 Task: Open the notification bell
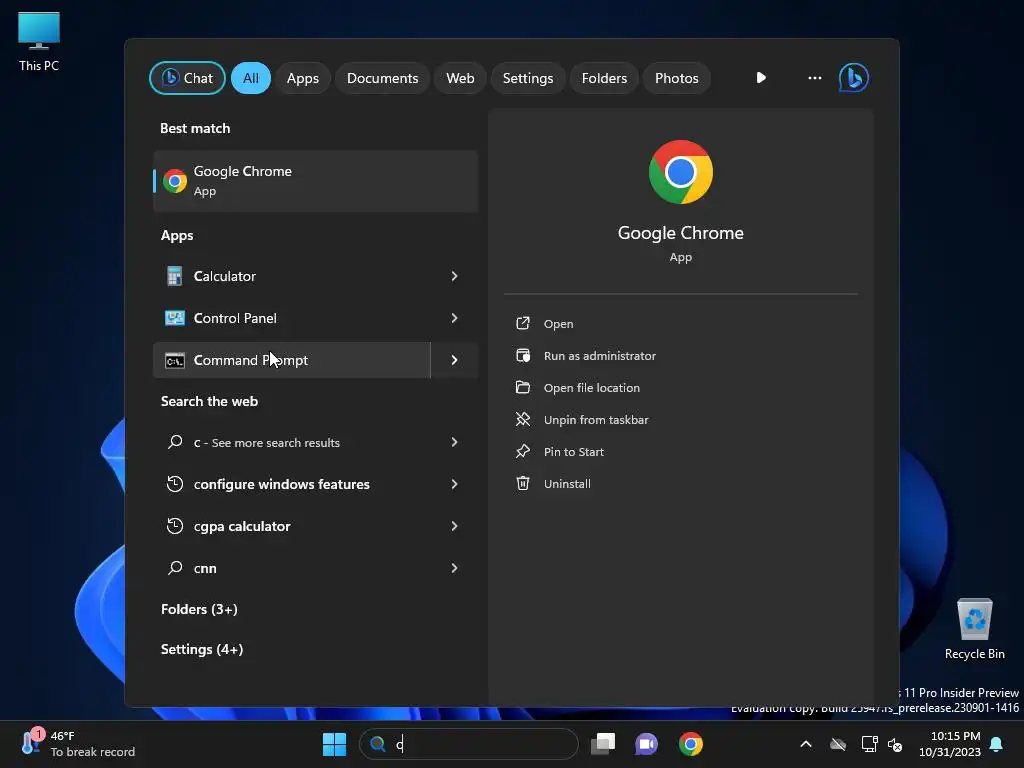click(996, 744)
